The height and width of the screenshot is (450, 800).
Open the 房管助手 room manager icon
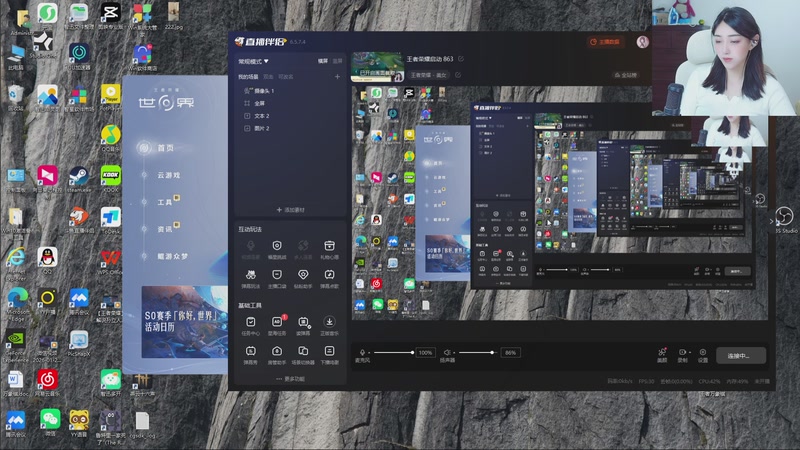point(277,351)
